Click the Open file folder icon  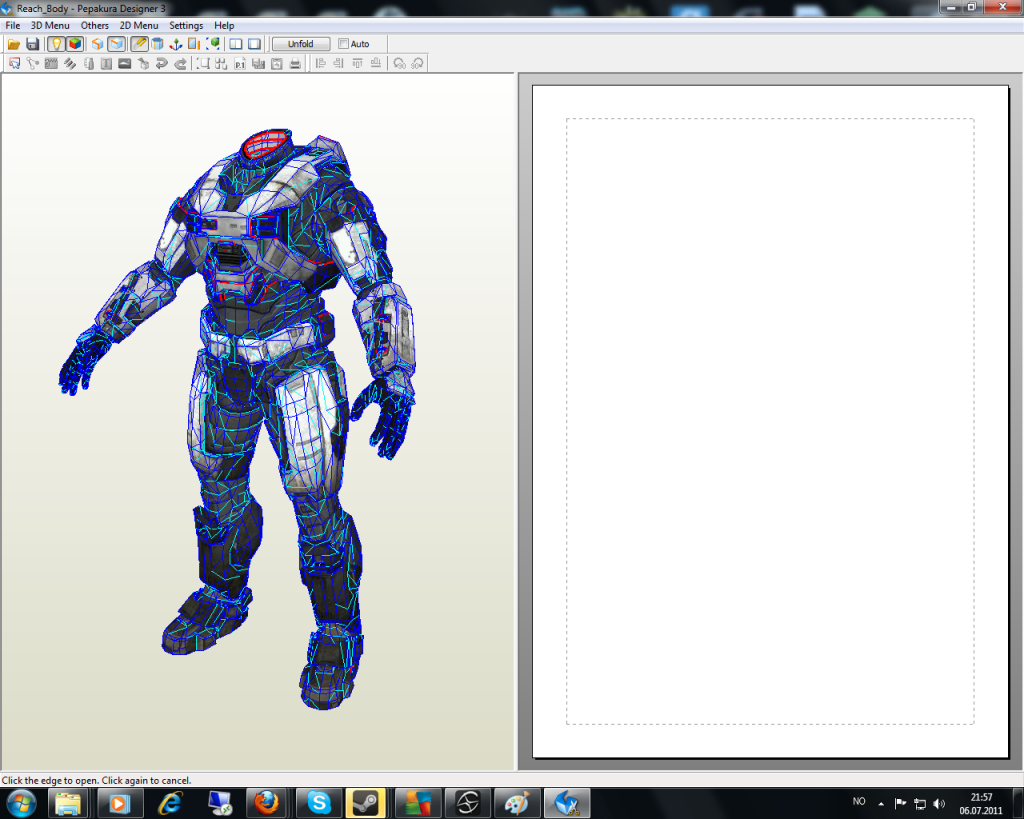(14, 44)
